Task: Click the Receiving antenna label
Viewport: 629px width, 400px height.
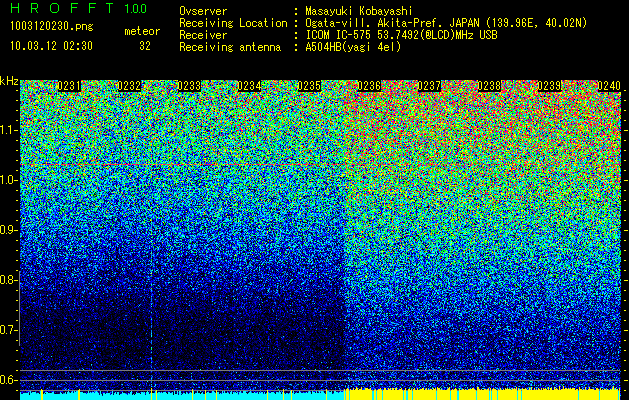Action: 230,47
